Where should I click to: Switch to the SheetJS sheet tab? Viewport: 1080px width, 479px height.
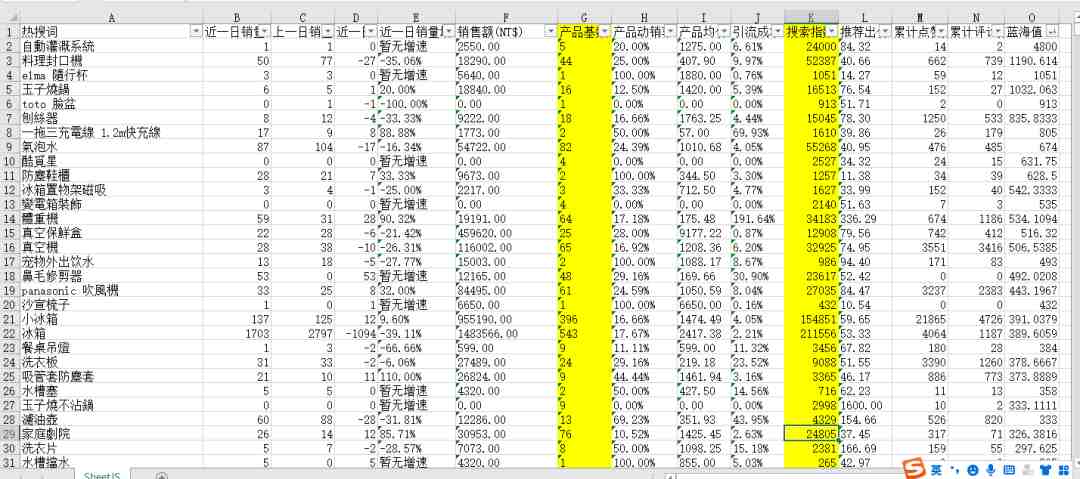coord(102,475)
